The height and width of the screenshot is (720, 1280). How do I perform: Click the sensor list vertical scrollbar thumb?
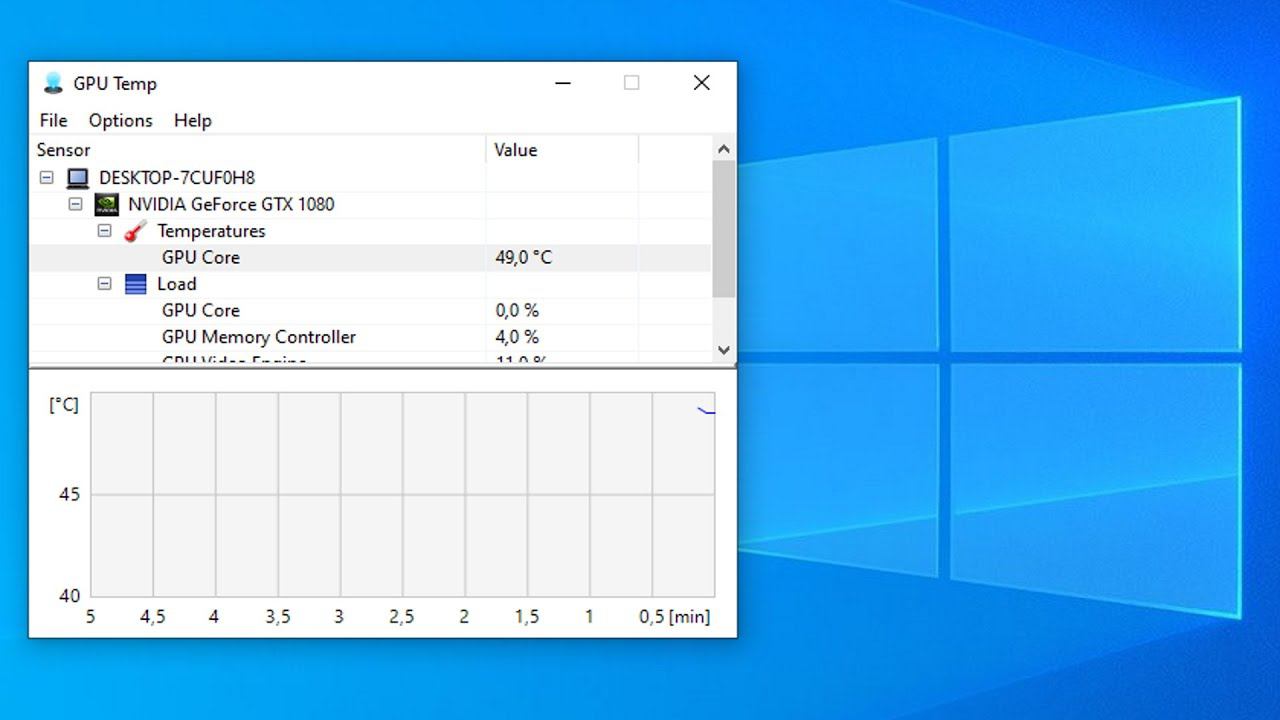(724, 228)
